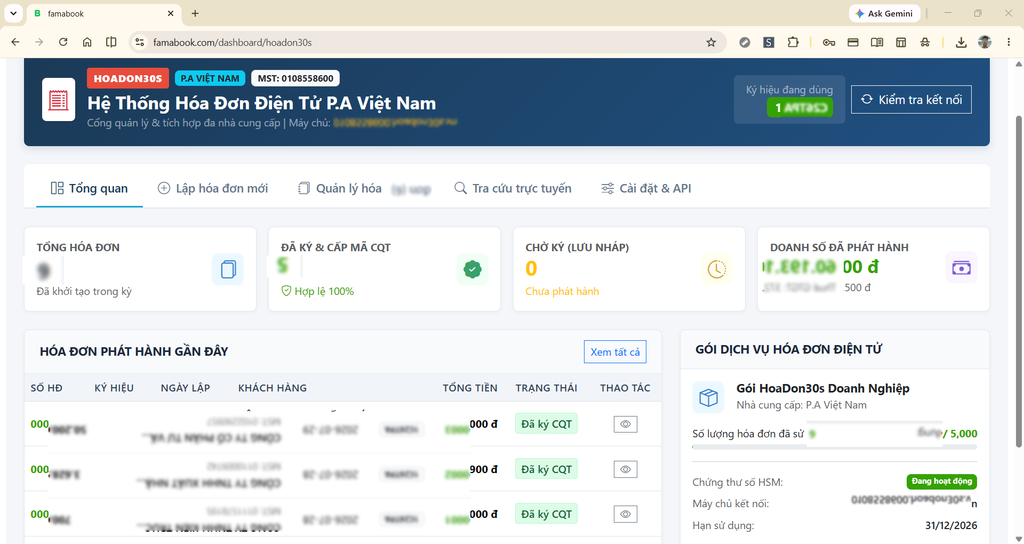Open the tab search dropdown arrow
This screenshot has height=544, width=1024.
(13, 13)
